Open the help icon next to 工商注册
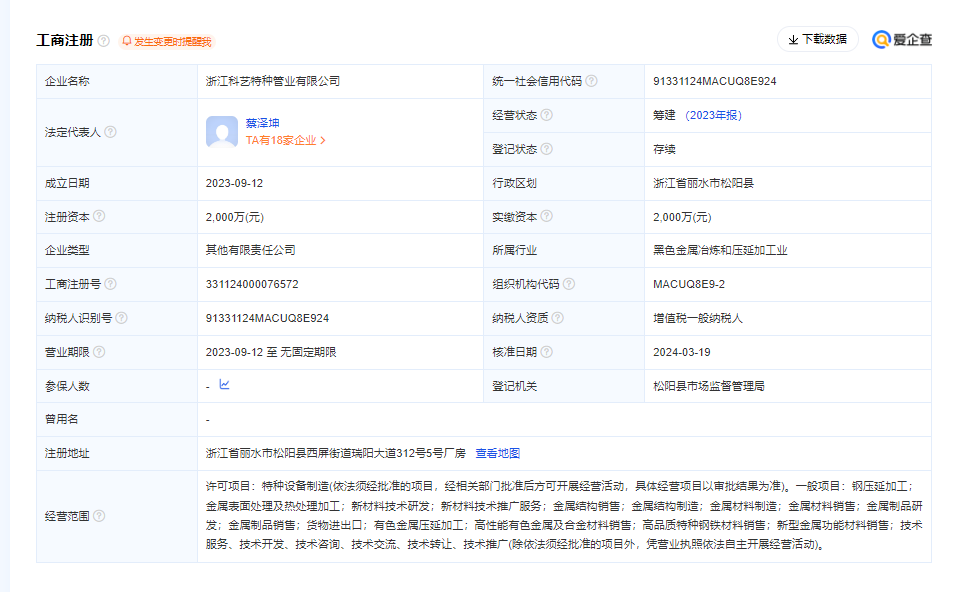Screen dimensions: 955x592 pos(104,41)
